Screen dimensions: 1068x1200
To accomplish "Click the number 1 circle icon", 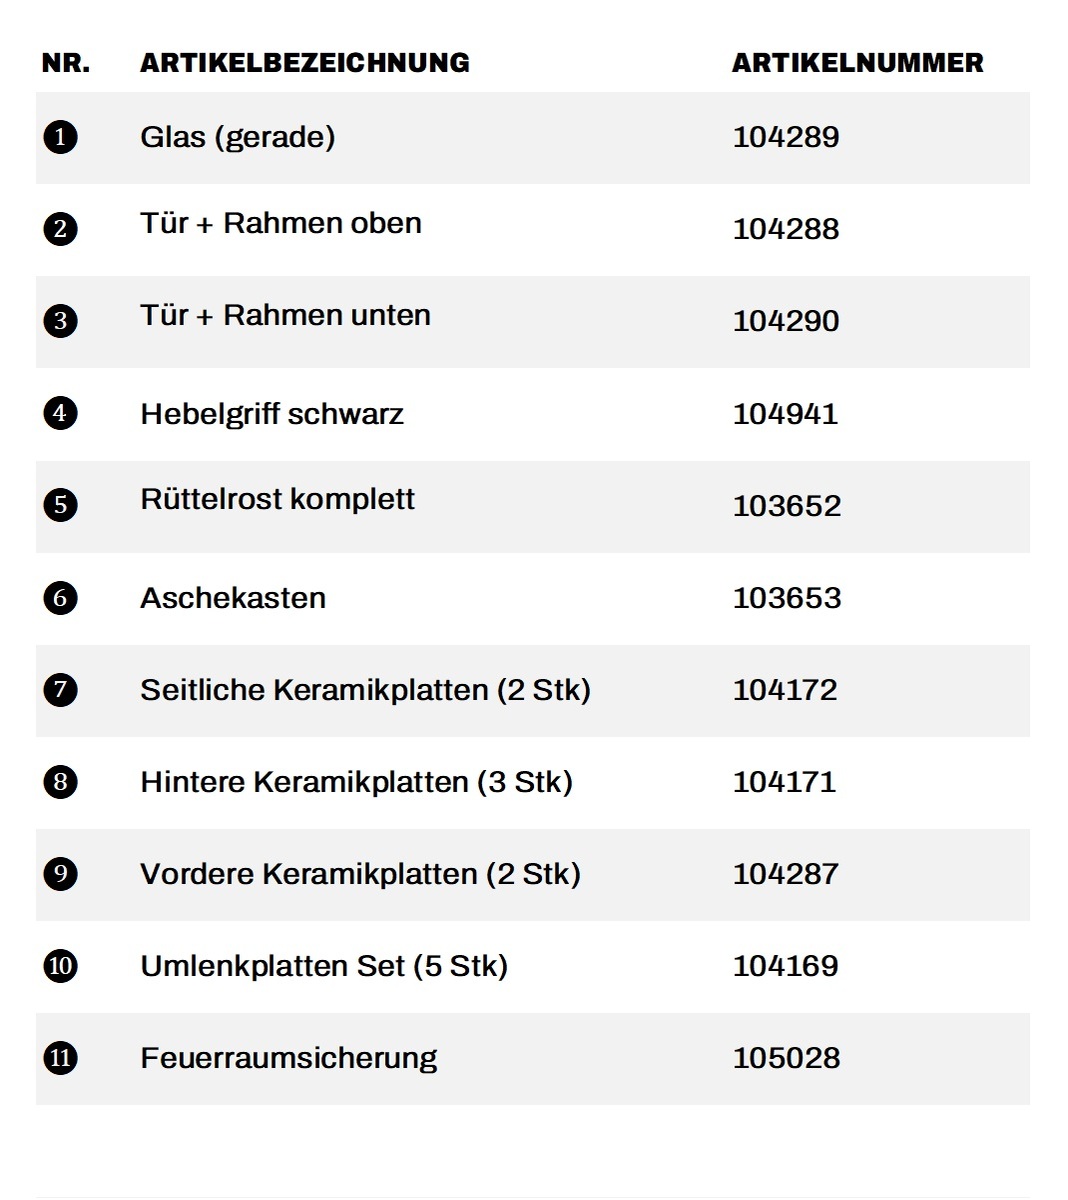I will tap(61, 137).
